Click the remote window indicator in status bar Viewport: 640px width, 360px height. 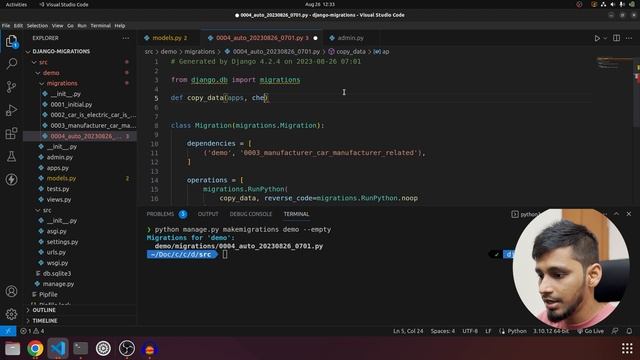[x=8, y=331]
